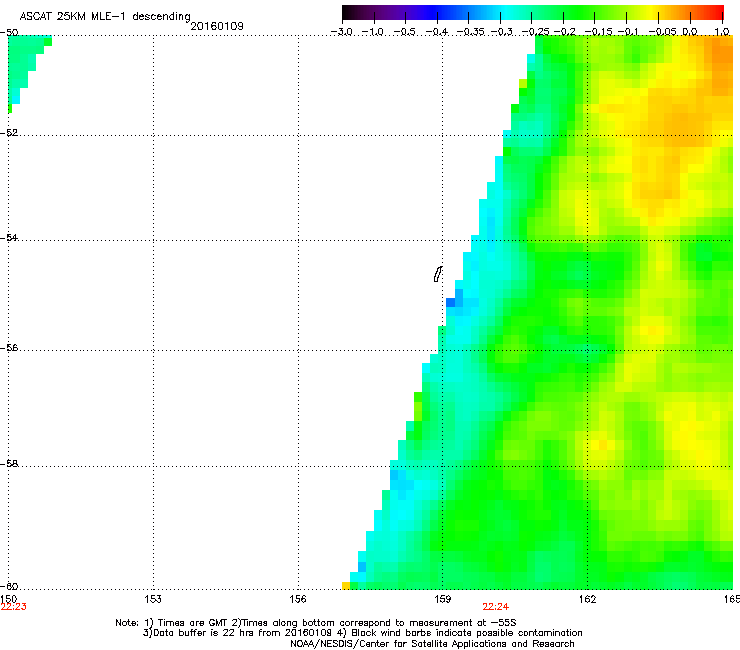Screen dimensions: 740x650
Task: Click the red time stamp 22:24
Action: [x=496, y=607]
